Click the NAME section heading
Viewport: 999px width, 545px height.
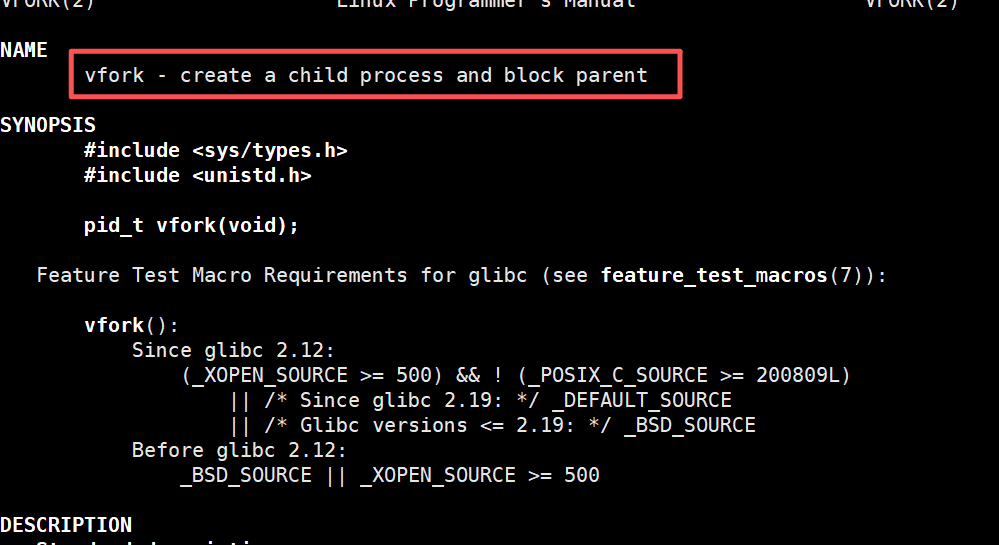pos(24,50)
